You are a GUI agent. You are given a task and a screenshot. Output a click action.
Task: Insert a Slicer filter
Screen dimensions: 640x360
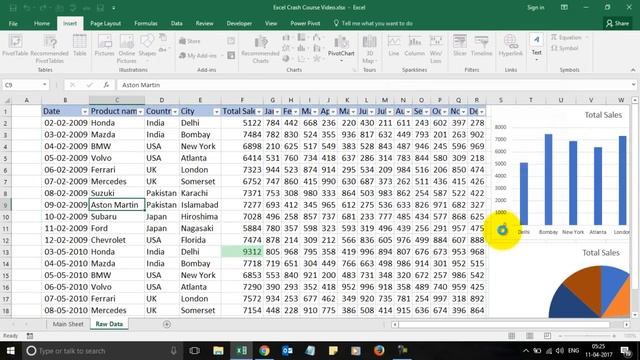[x=460, y=45]
